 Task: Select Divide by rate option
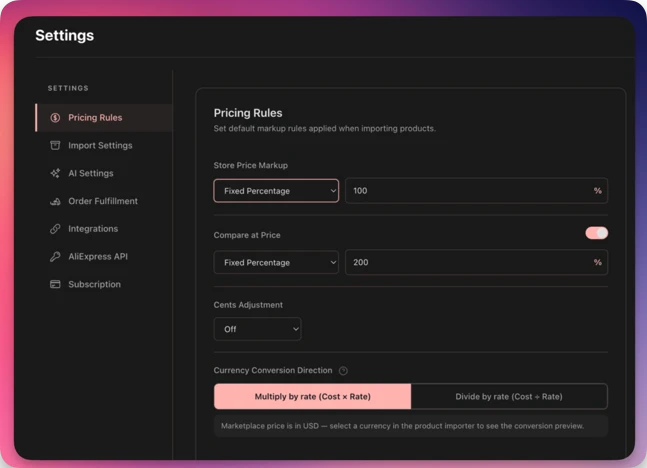point(509,397)
